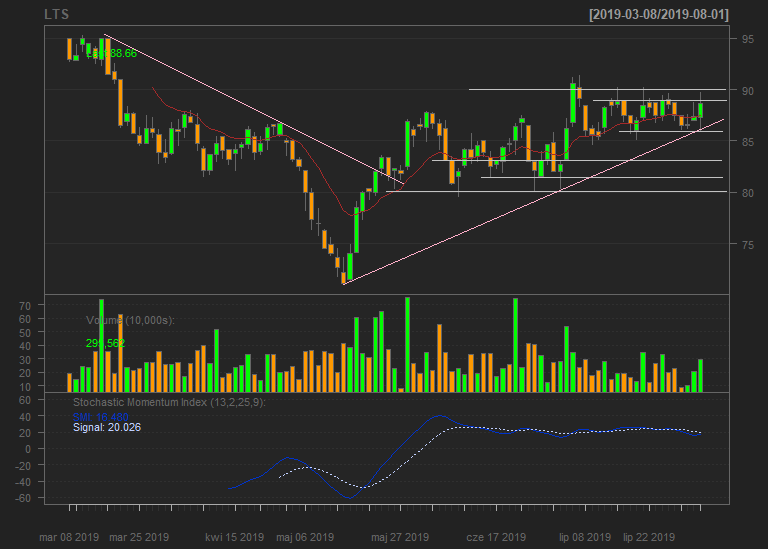Click the LTS ticker title

56,15
